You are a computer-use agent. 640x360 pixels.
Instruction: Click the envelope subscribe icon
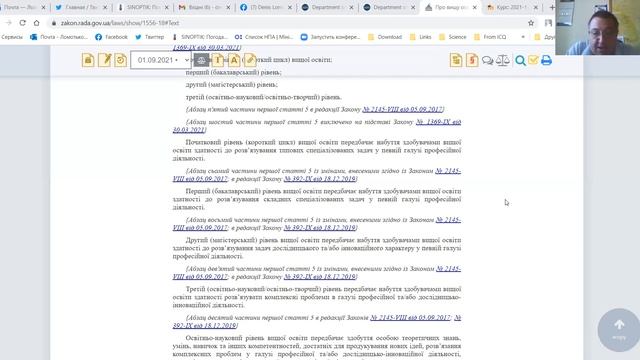pyautogui.click(x=533, y=60)
